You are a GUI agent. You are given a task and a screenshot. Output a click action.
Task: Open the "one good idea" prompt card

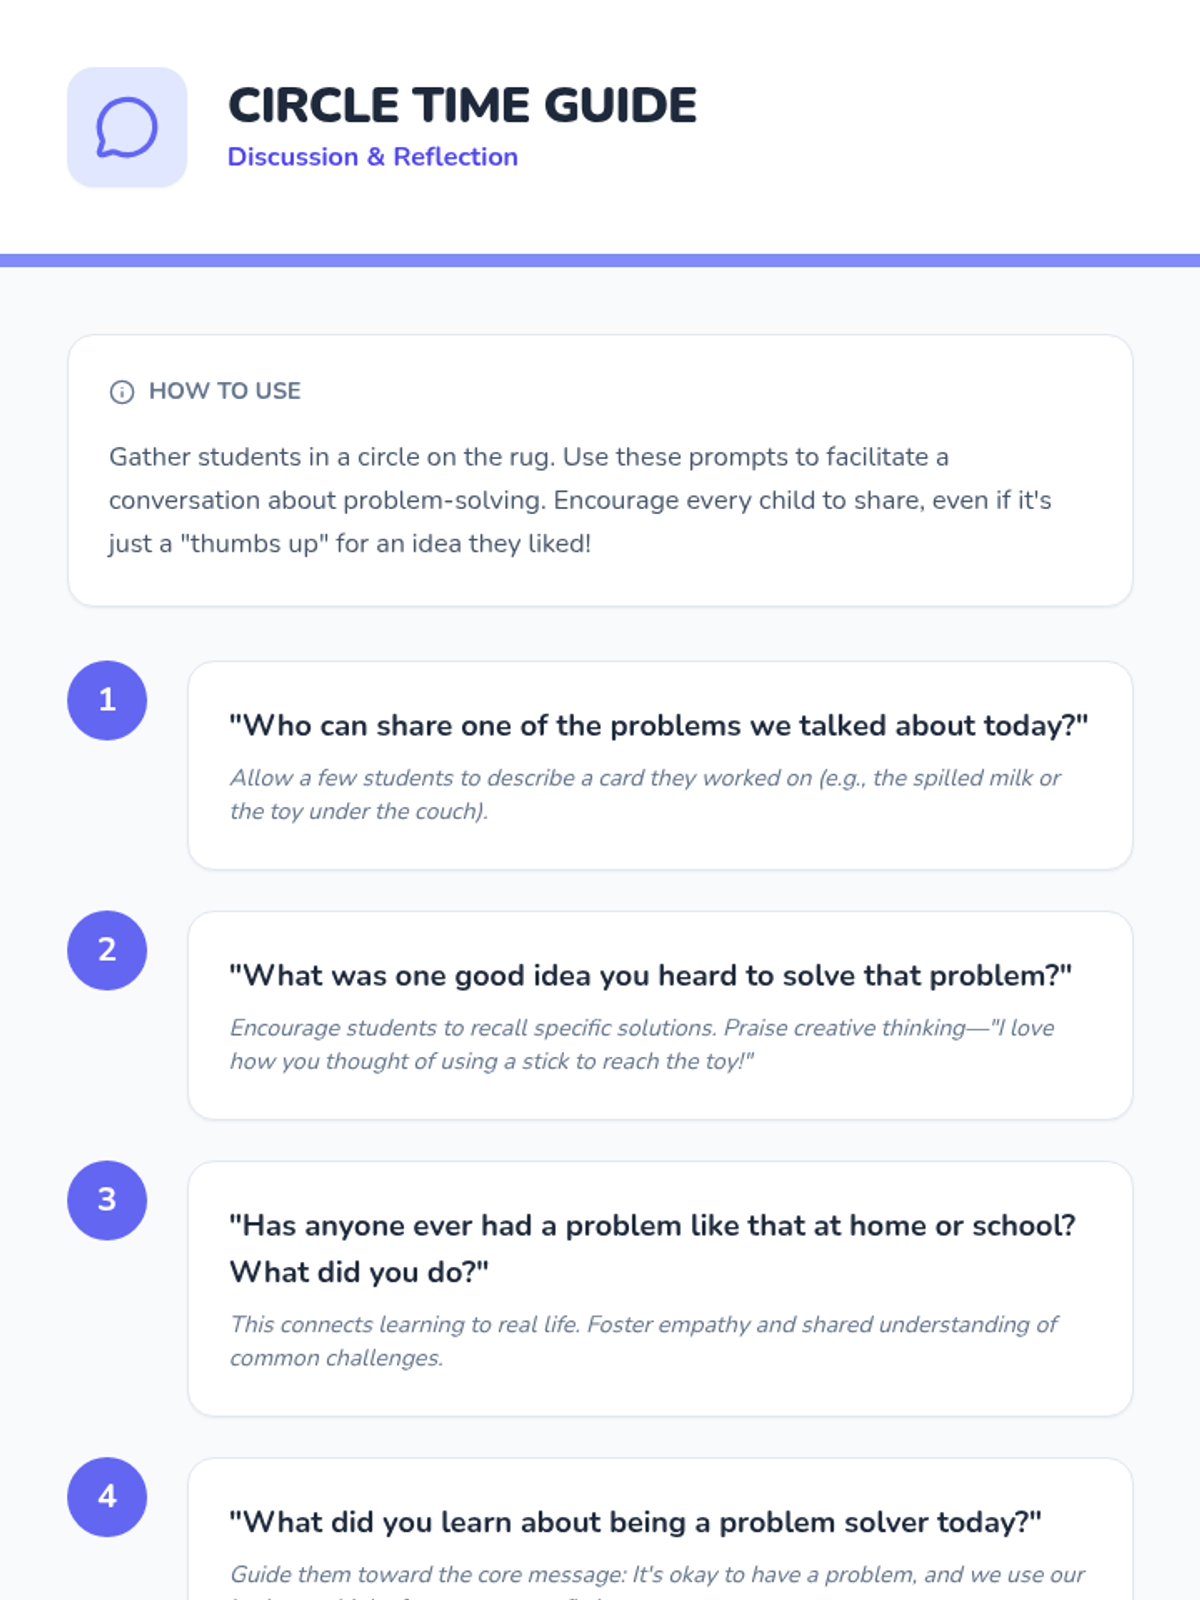(x=660, y=1015)
